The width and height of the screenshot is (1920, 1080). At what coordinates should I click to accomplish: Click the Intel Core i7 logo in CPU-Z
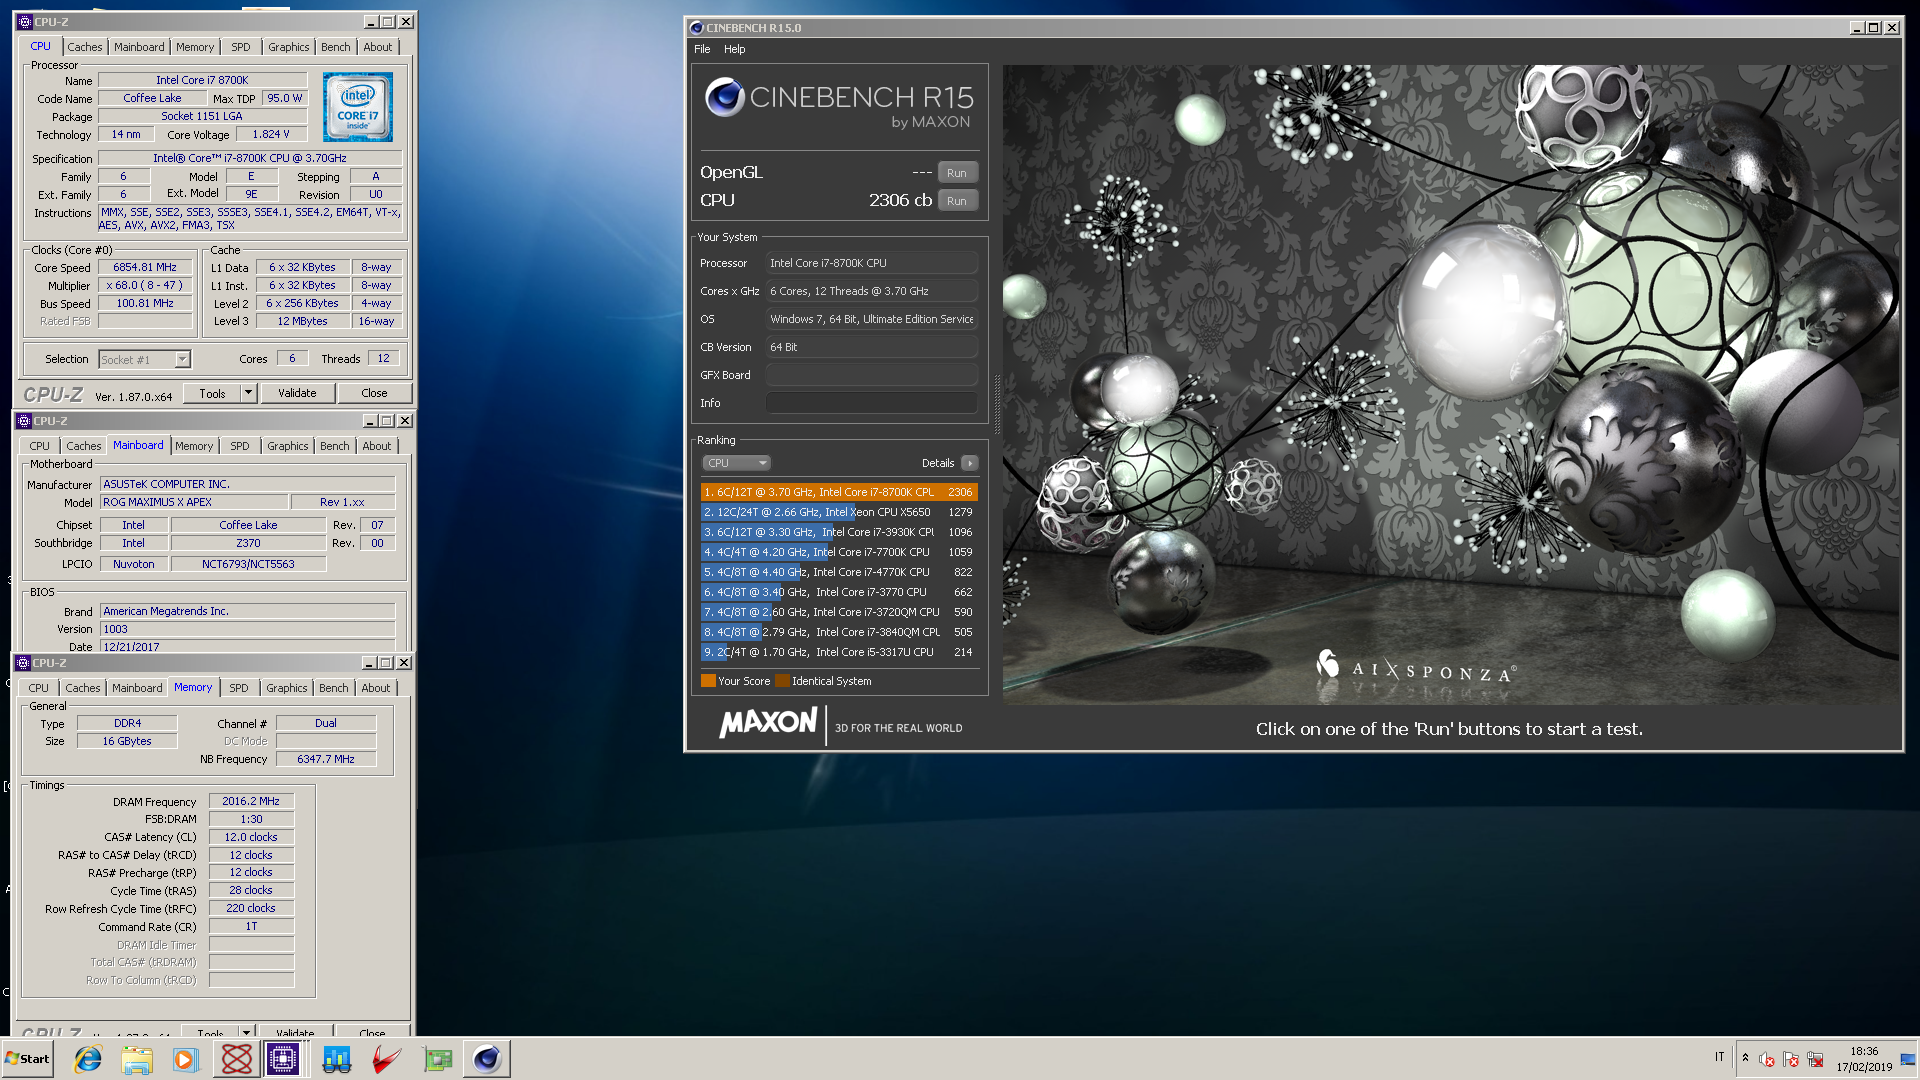pyautogui.click(x=358, y=106)
